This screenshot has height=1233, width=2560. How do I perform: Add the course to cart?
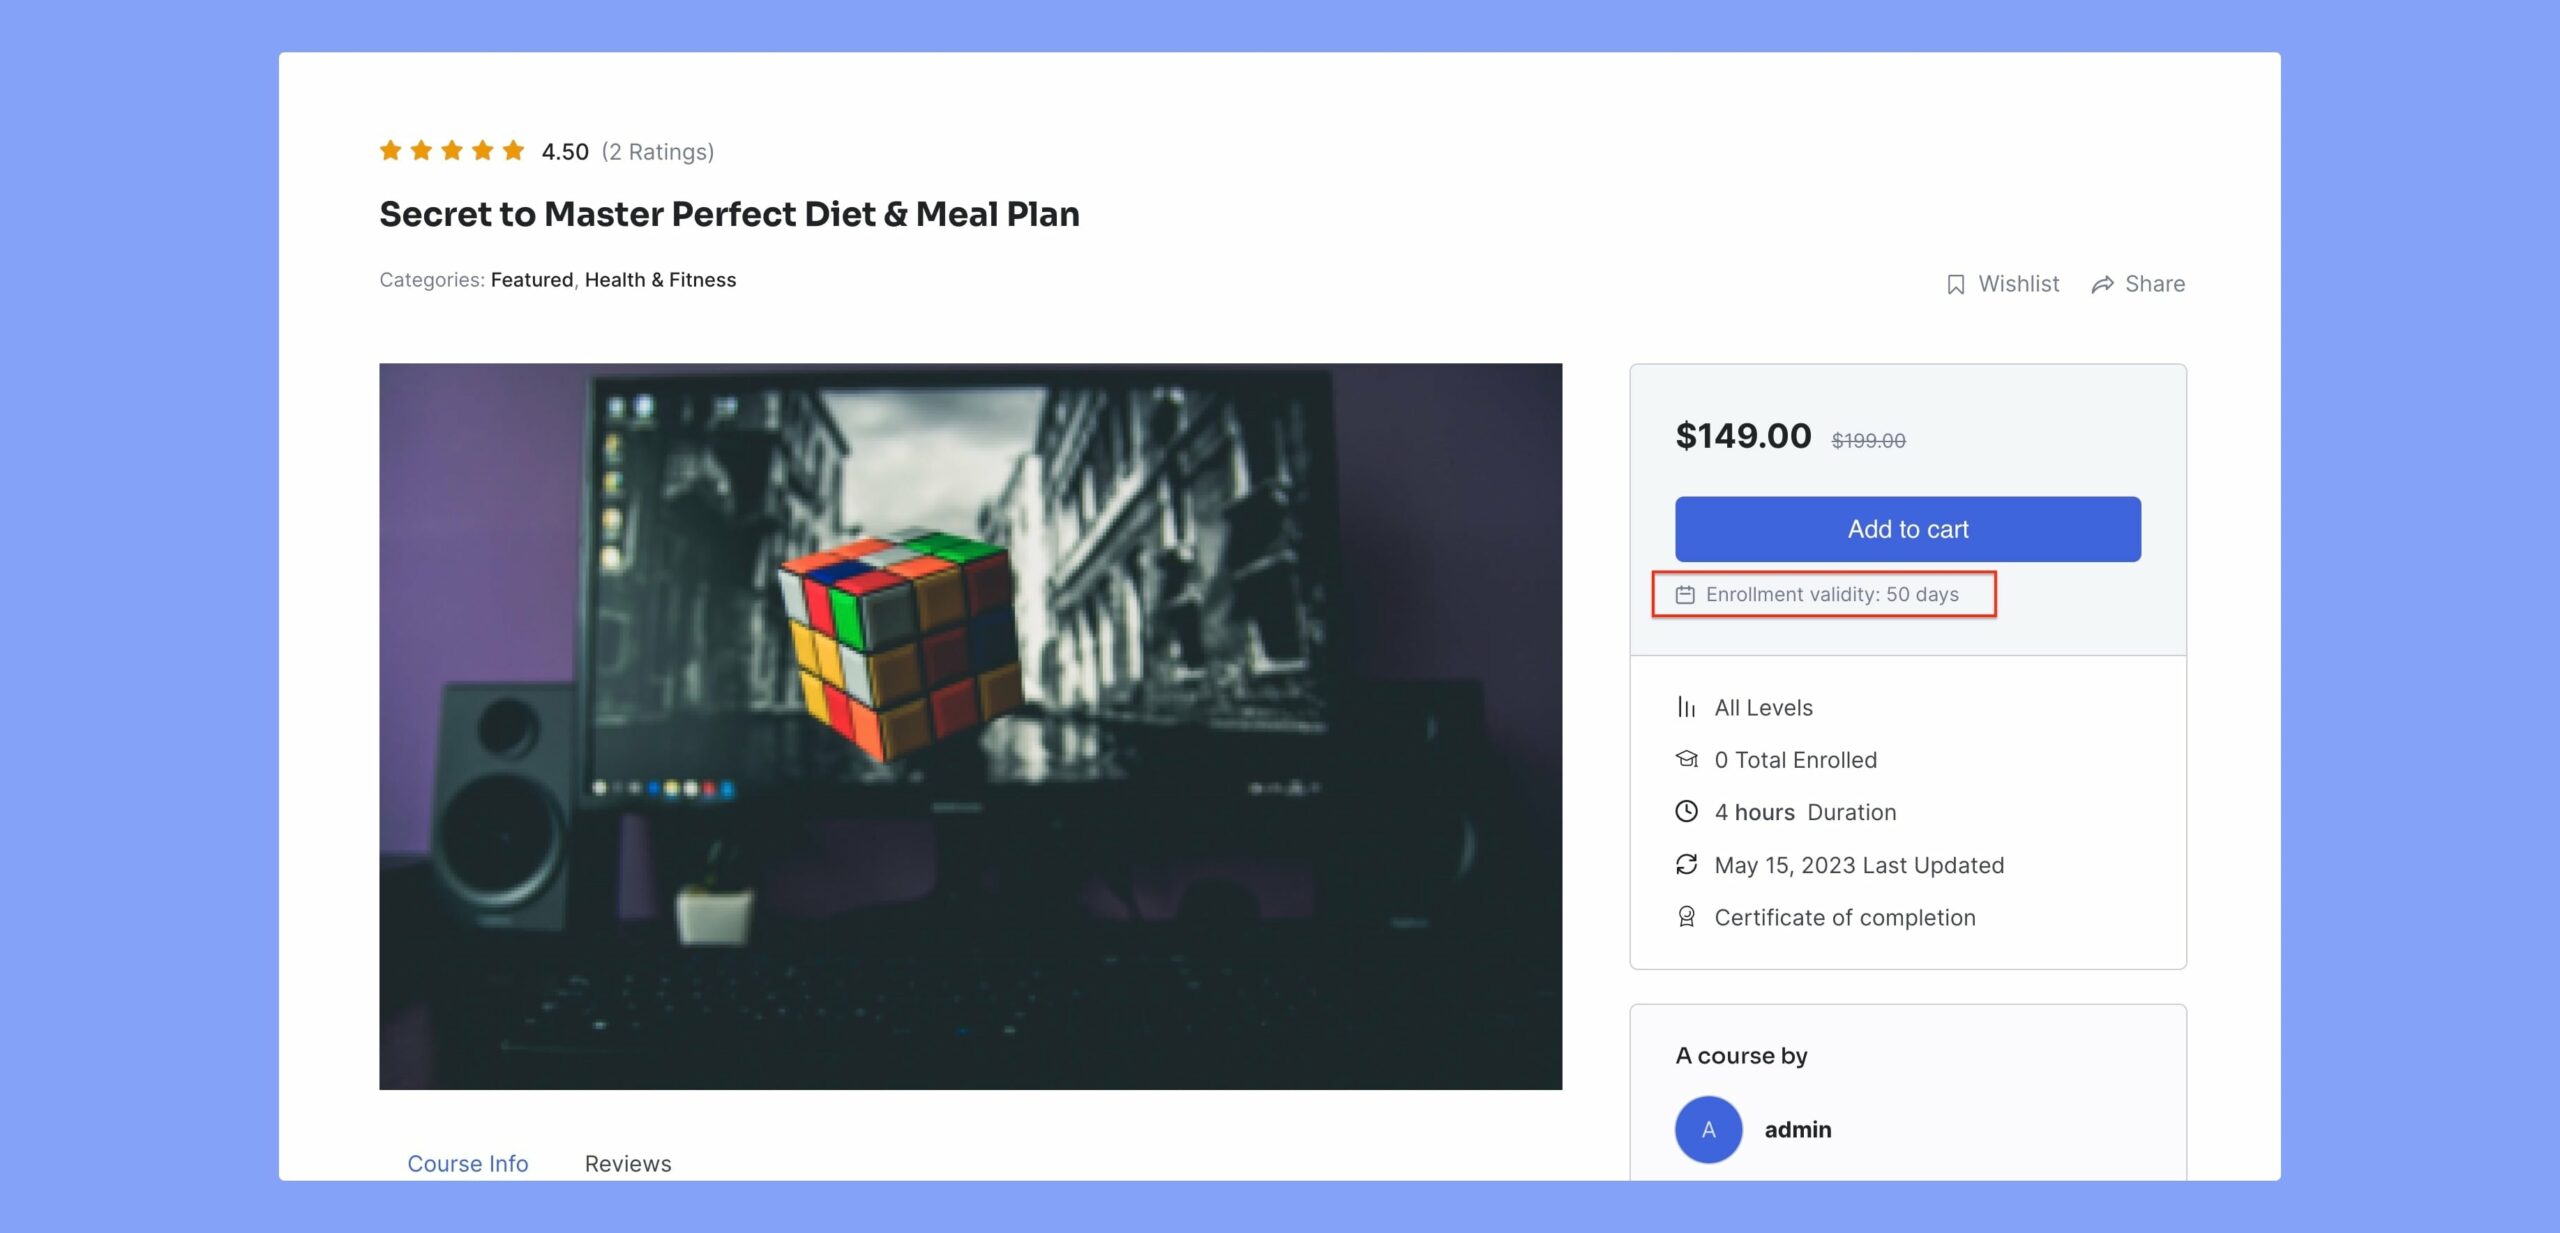pos(1908,529)
